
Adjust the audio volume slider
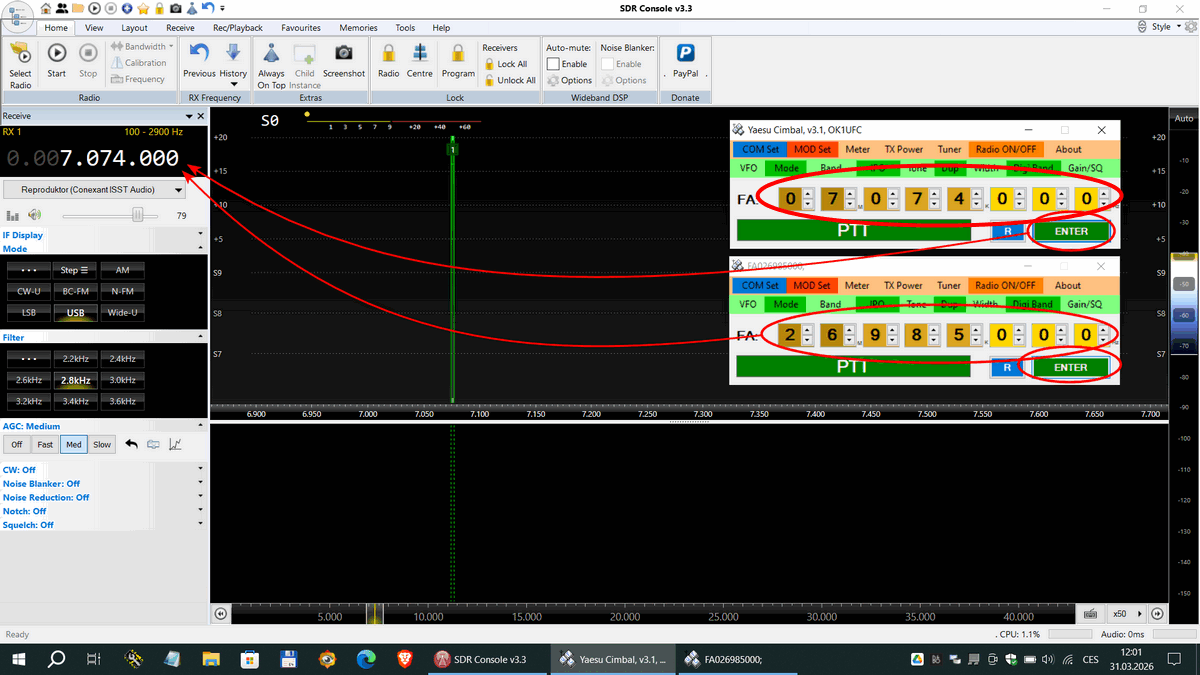138,215
